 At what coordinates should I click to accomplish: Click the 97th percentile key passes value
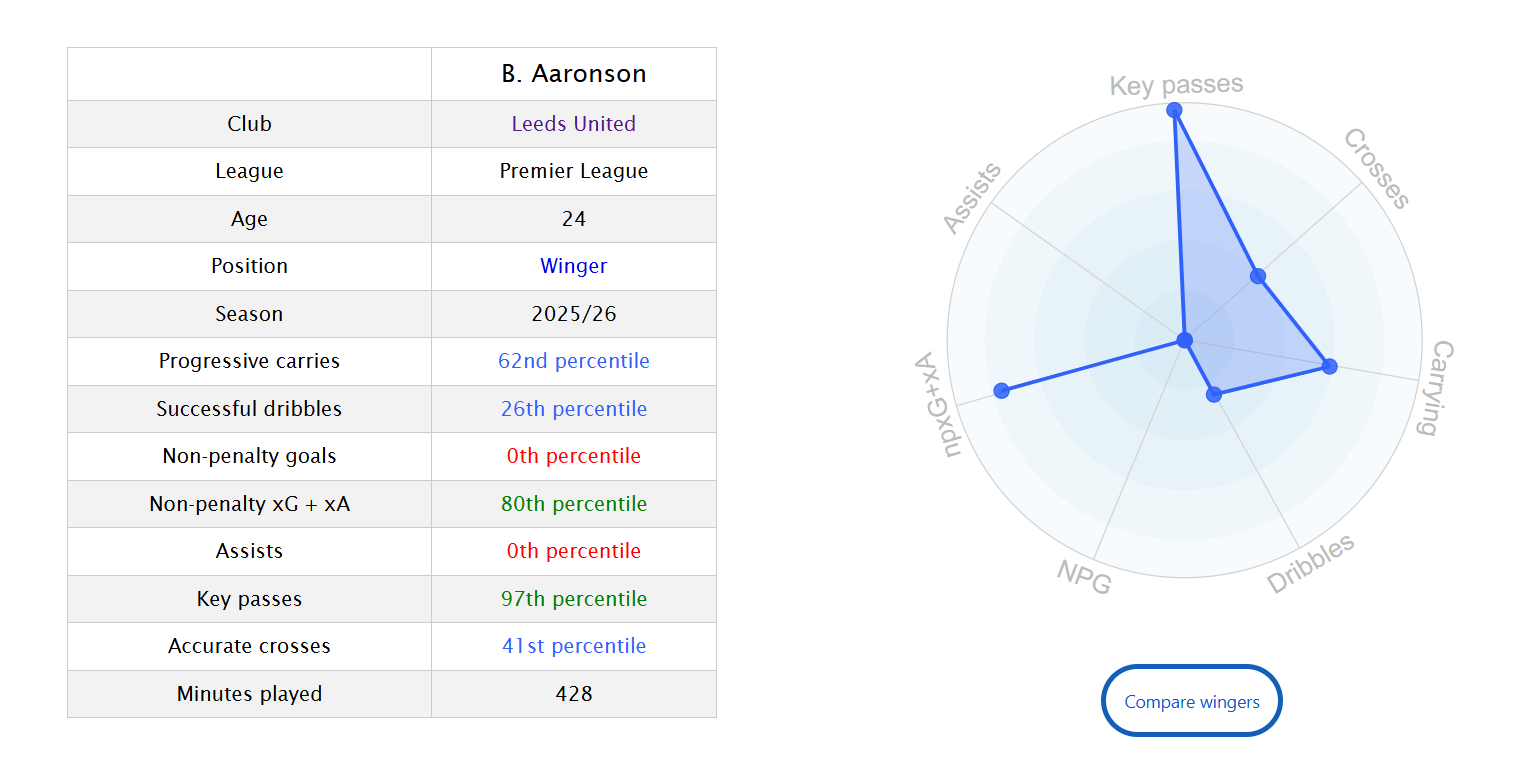(573, 599)
